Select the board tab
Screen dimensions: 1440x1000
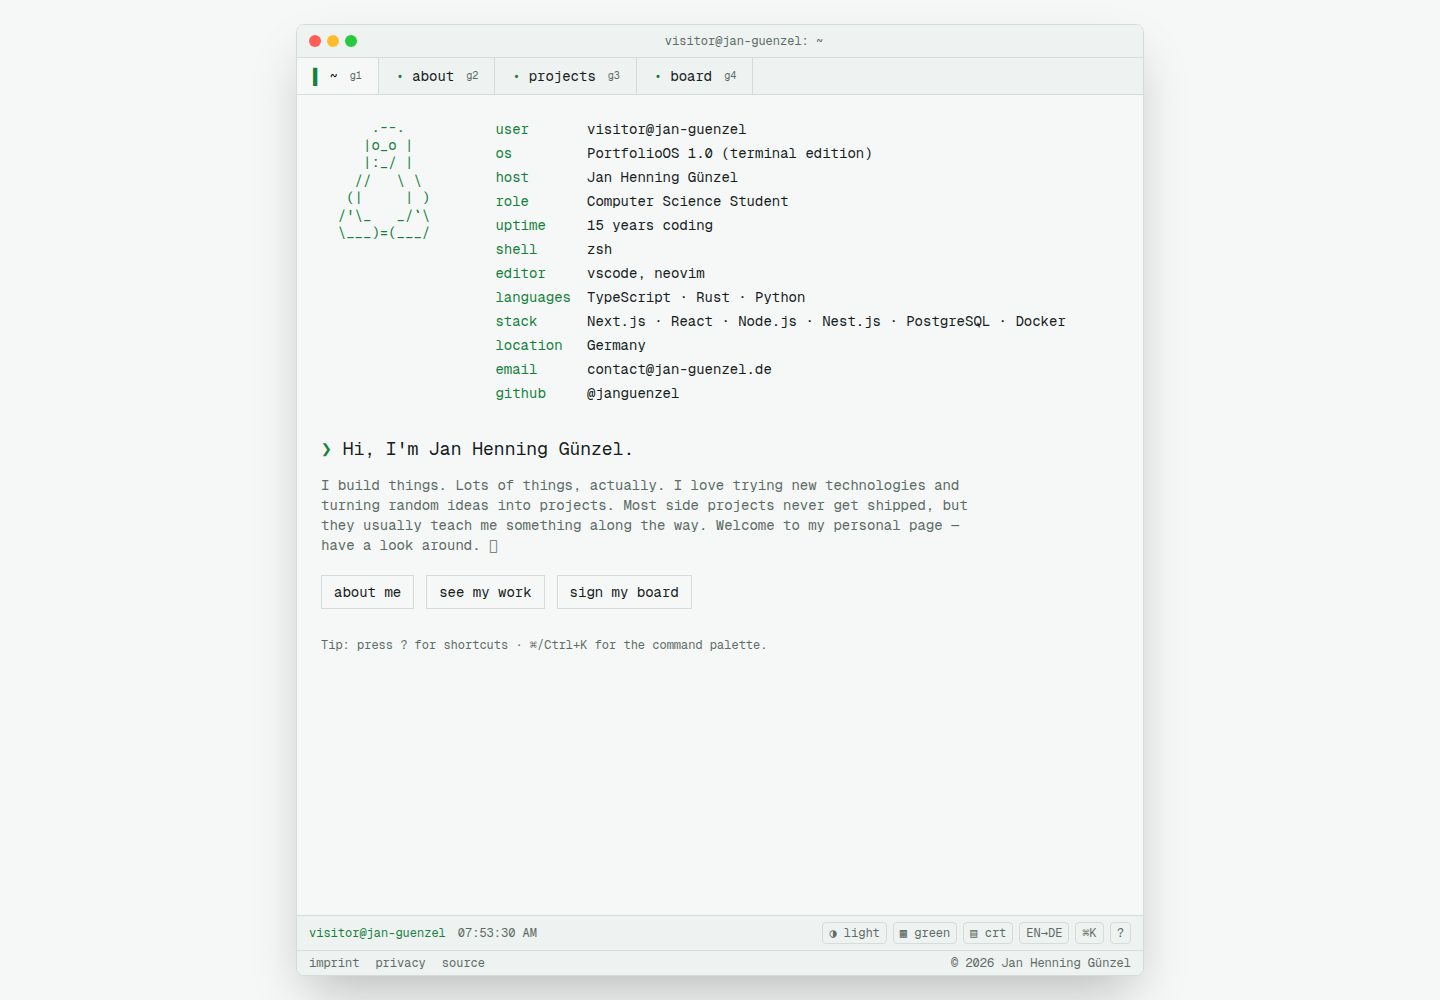click(695, 76)
